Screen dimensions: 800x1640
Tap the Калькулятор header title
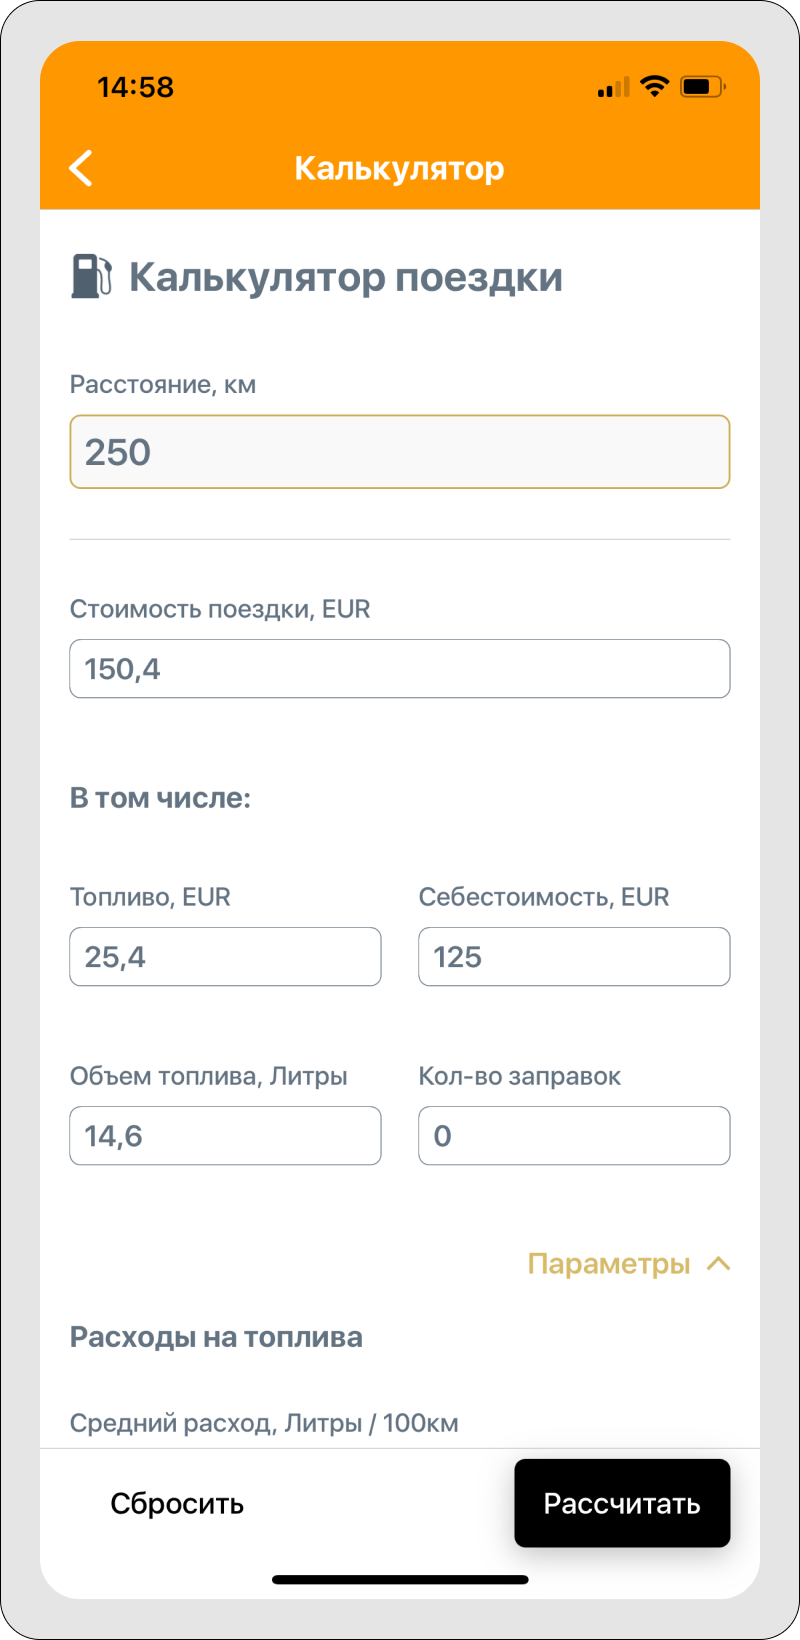(x=399, y=168)
